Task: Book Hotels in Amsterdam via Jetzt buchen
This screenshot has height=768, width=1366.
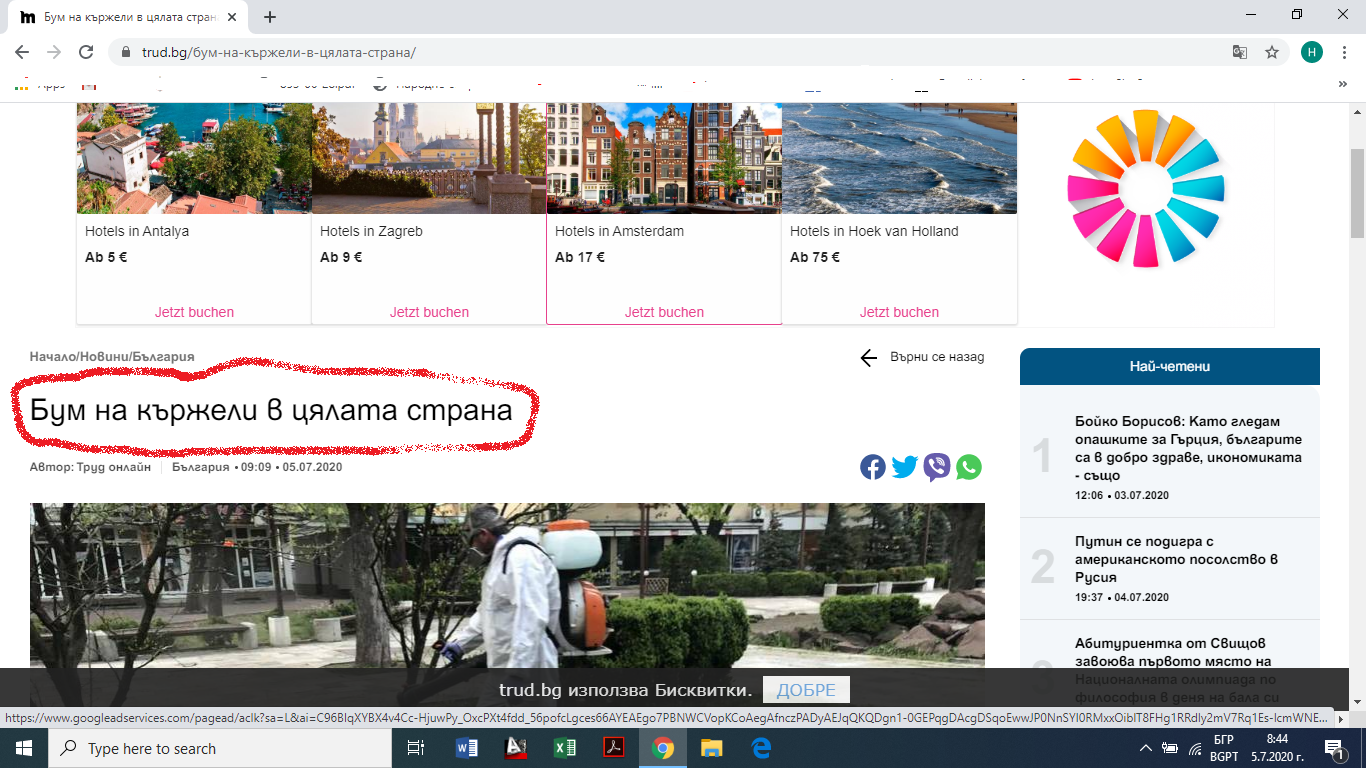Action: (664, 312)
